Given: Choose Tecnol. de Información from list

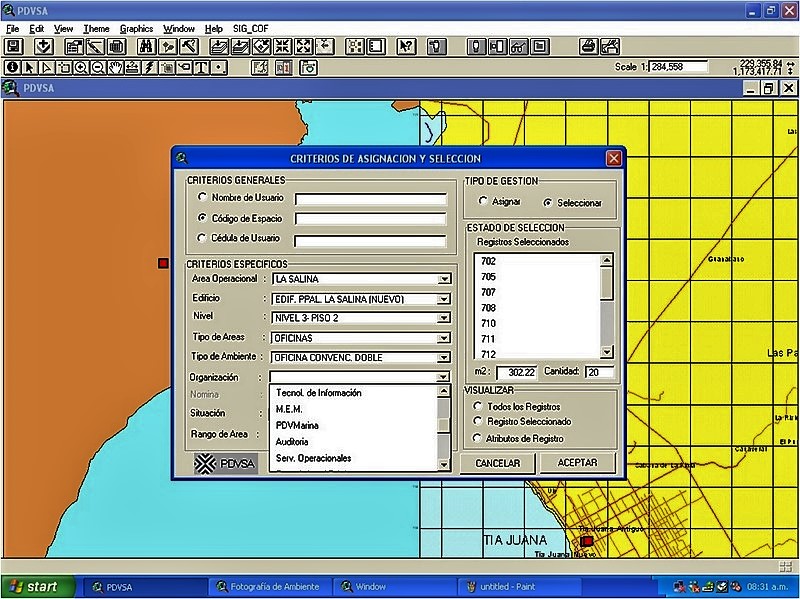Looking at the screenshot, I should (318, 393).
